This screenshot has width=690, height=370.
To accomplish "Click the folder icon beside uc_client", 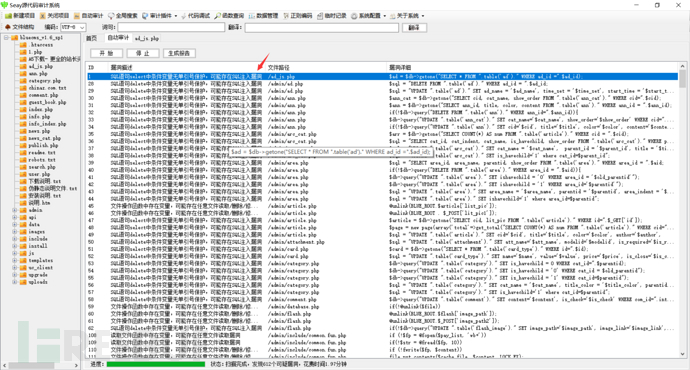I will point(23,267).
